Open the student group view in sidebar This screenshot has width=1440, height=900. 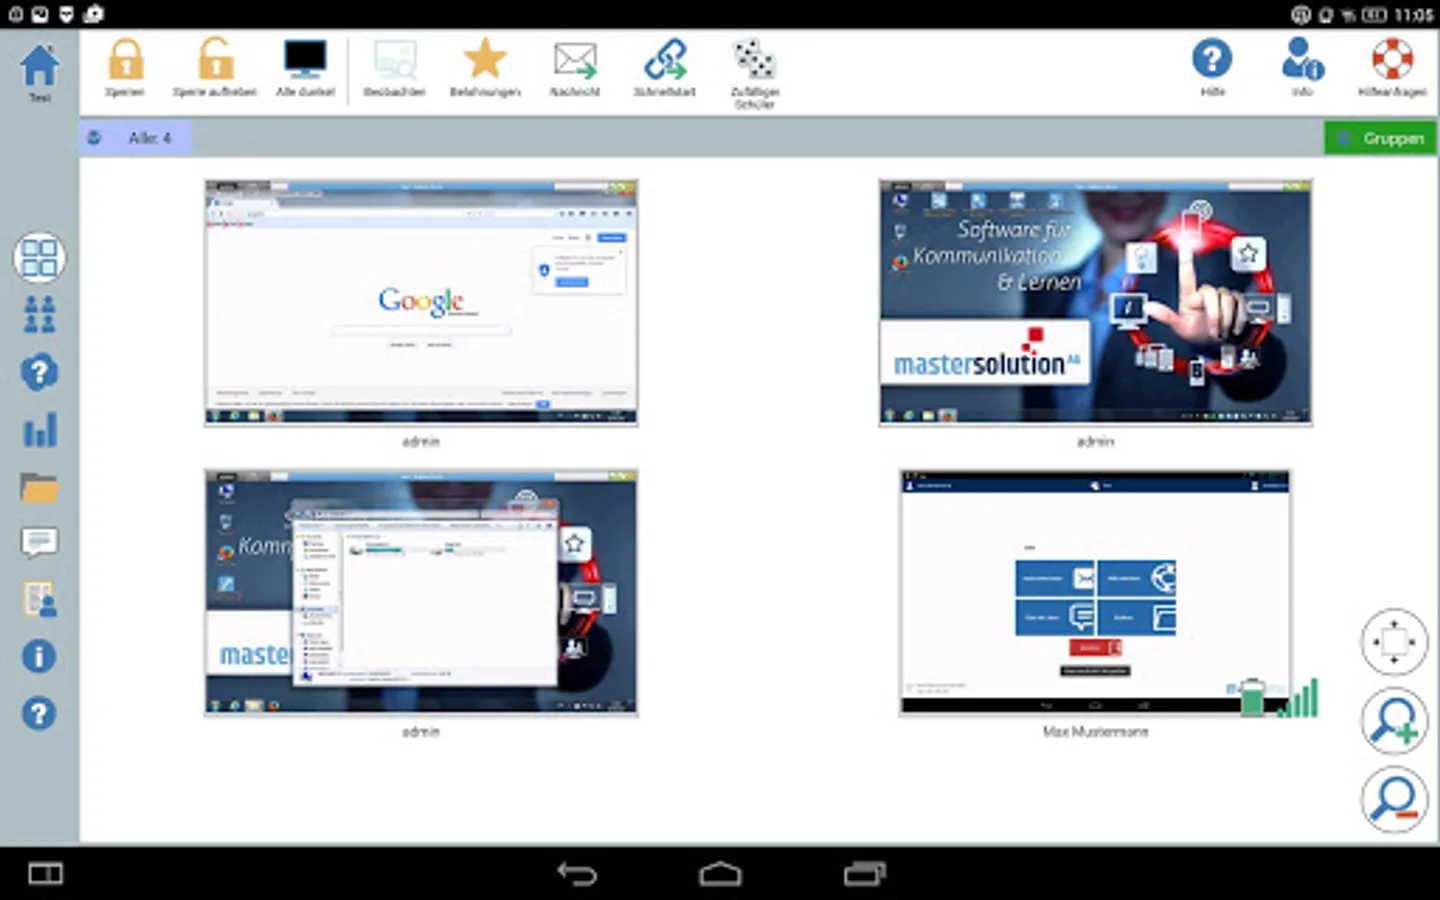point(39,315)
